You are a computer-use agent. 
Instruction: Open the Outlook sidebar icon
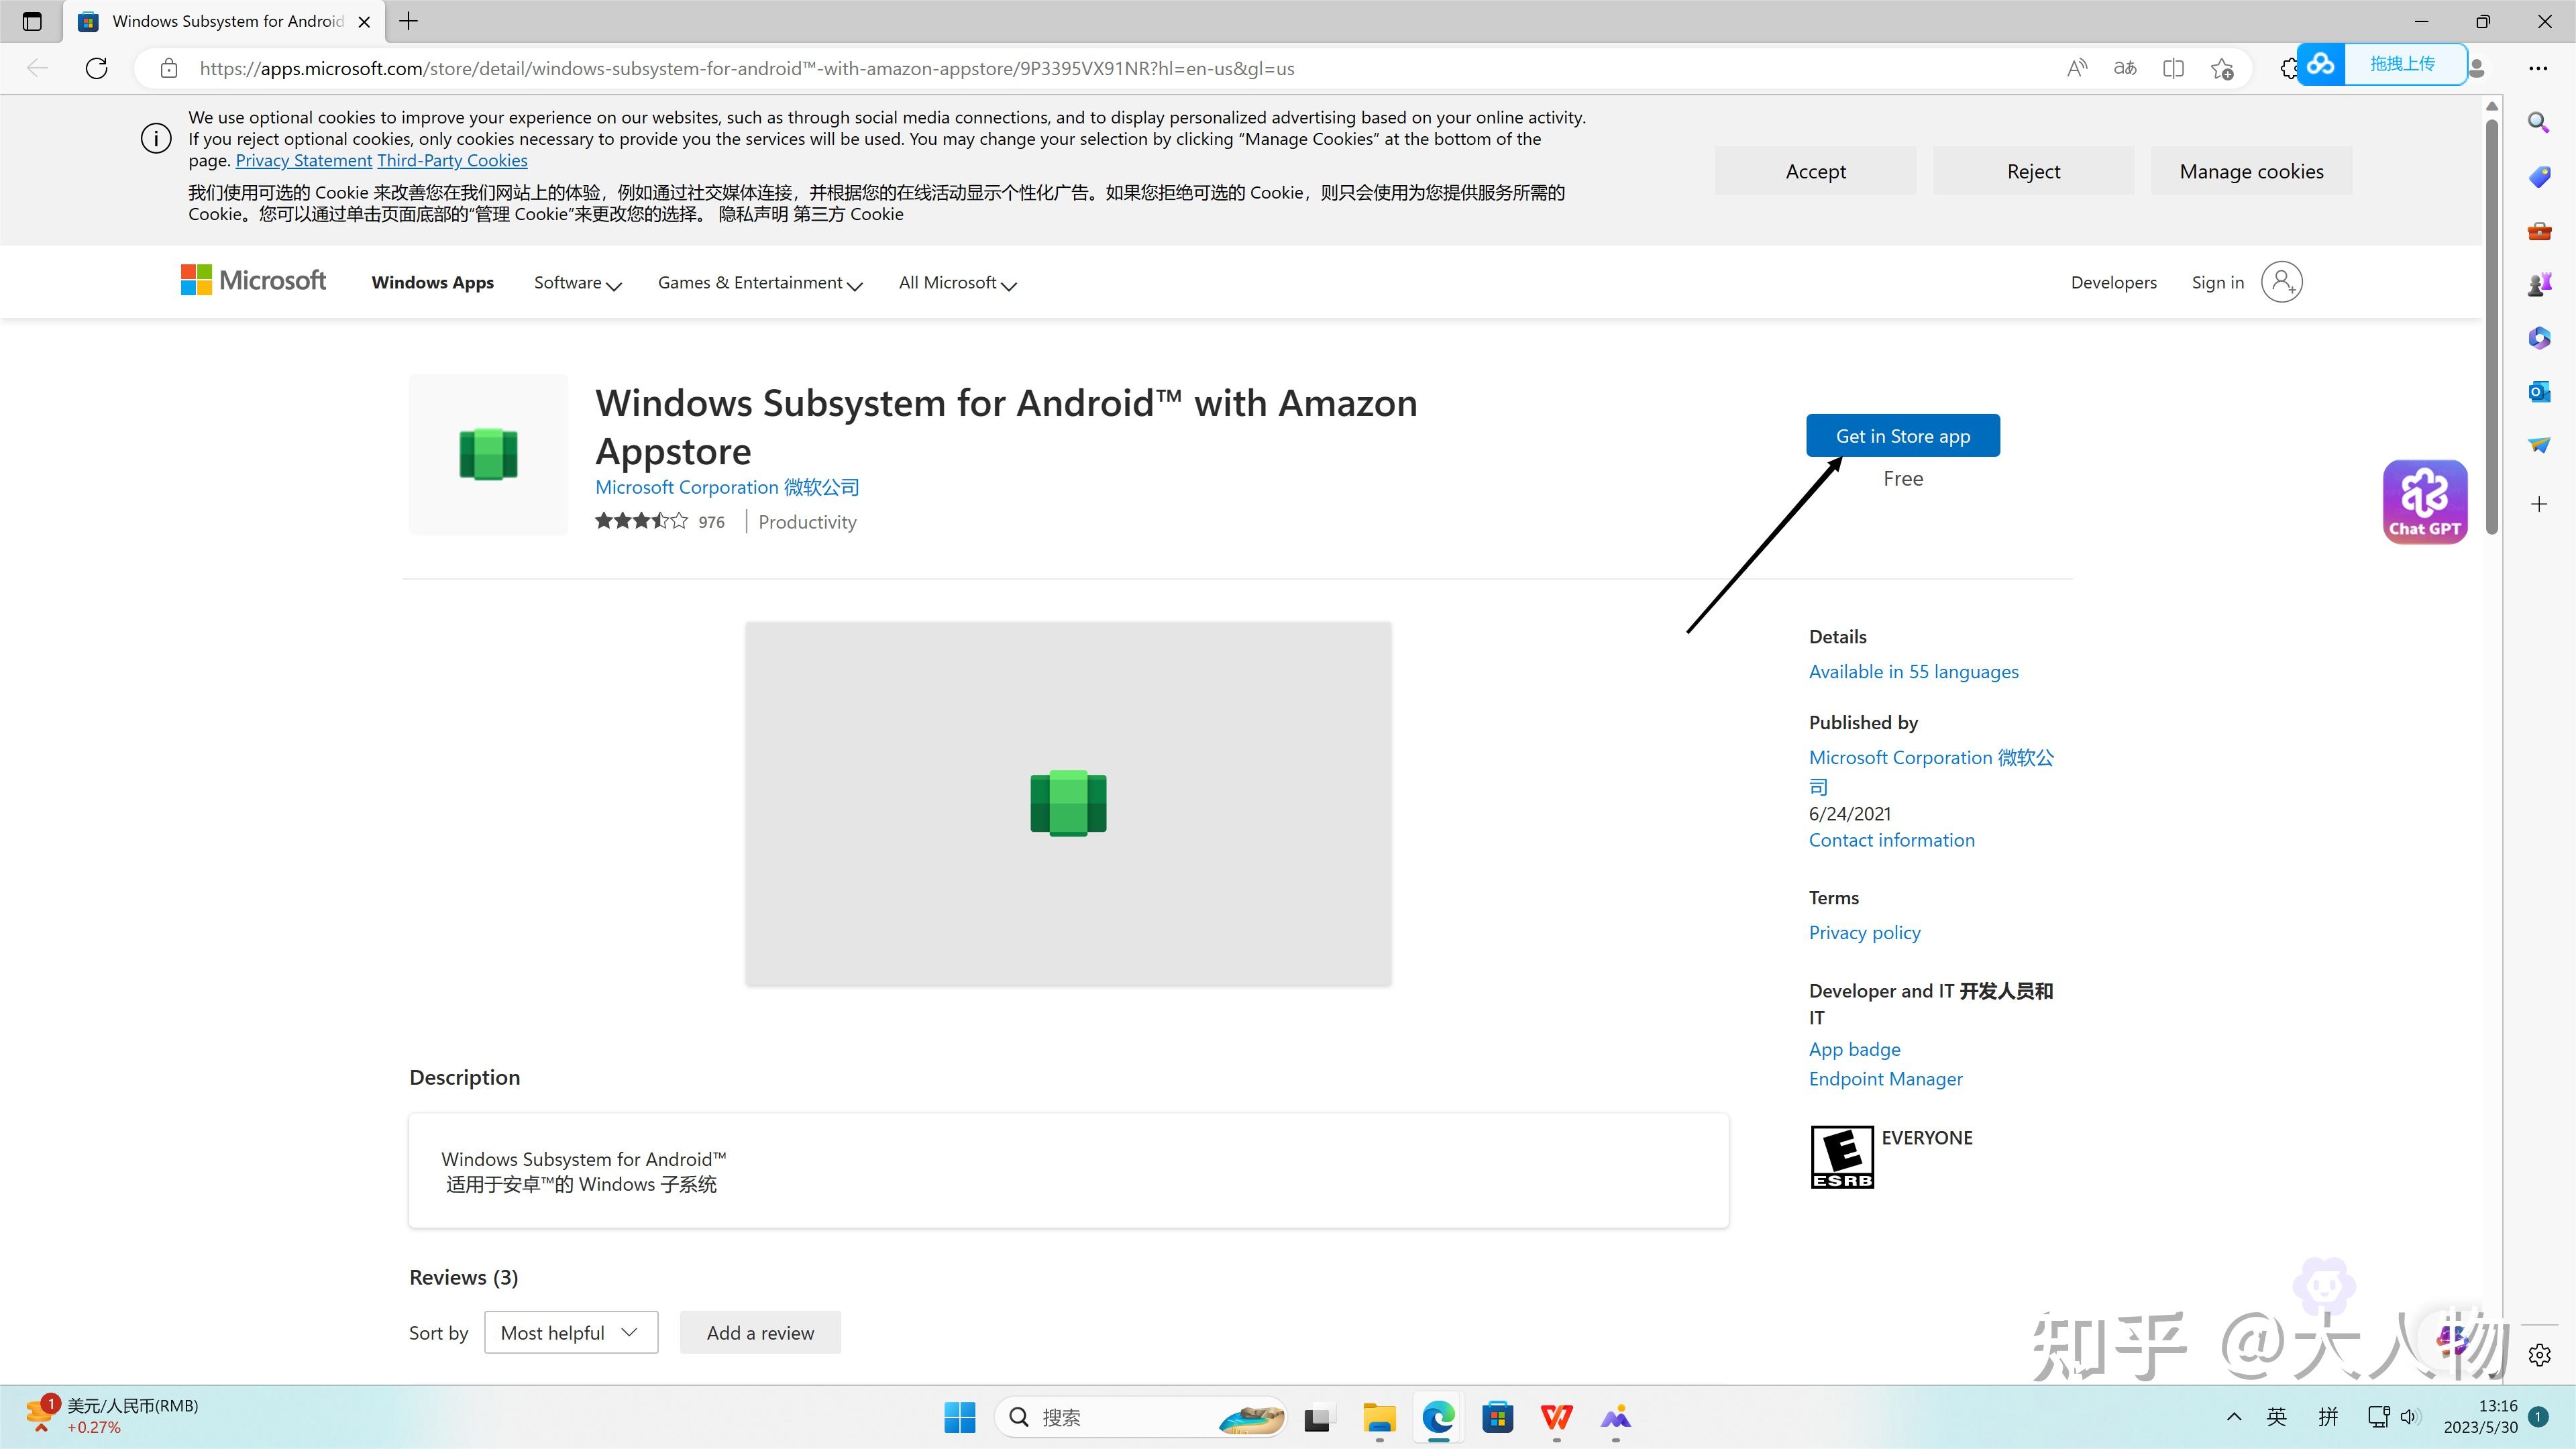pyautogui.click(x=2539, y=391)
